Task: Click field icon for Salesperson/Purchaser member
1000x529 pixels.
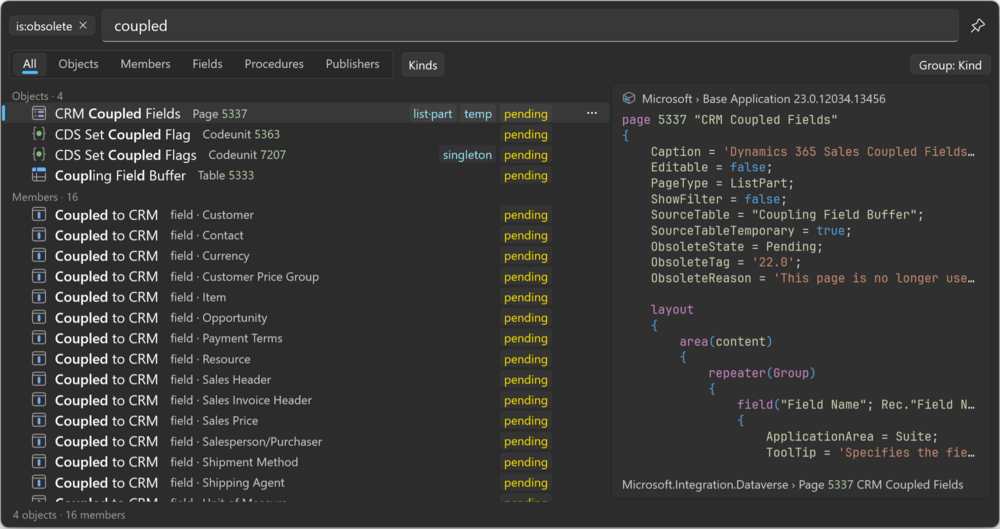Action: click(x=39, y=441)
